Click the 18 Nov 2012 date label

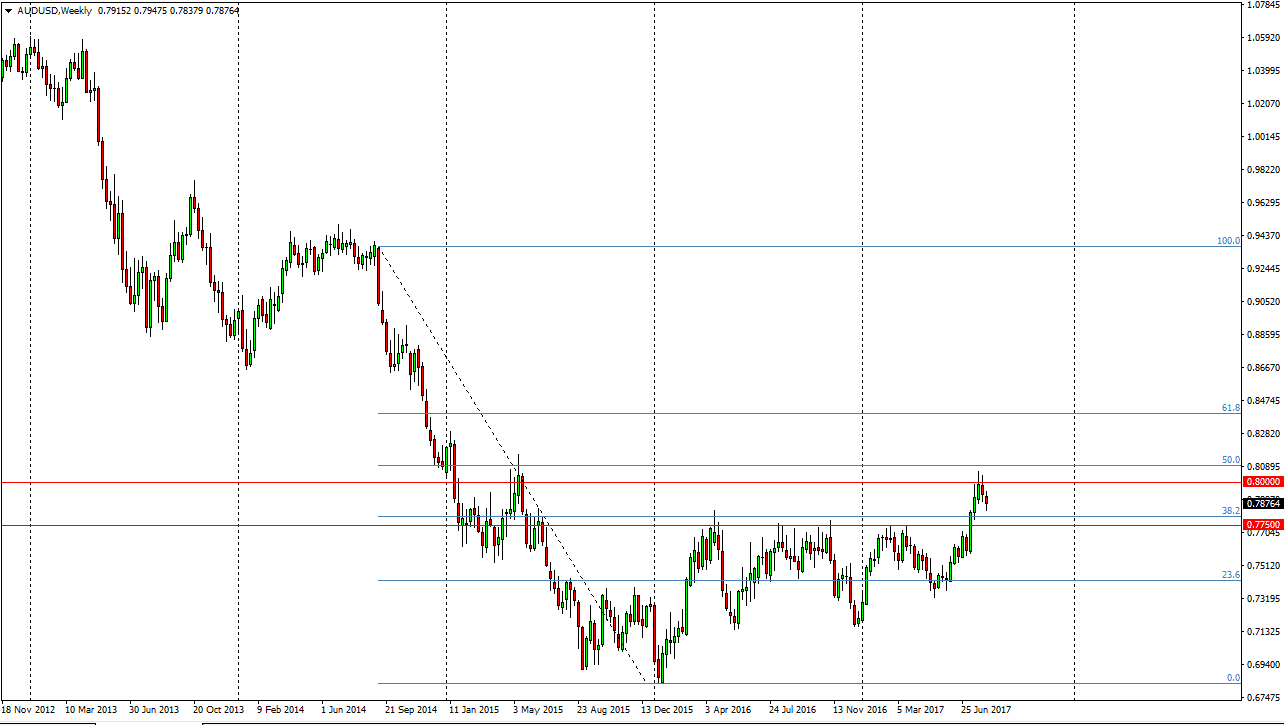pos(29,709)
